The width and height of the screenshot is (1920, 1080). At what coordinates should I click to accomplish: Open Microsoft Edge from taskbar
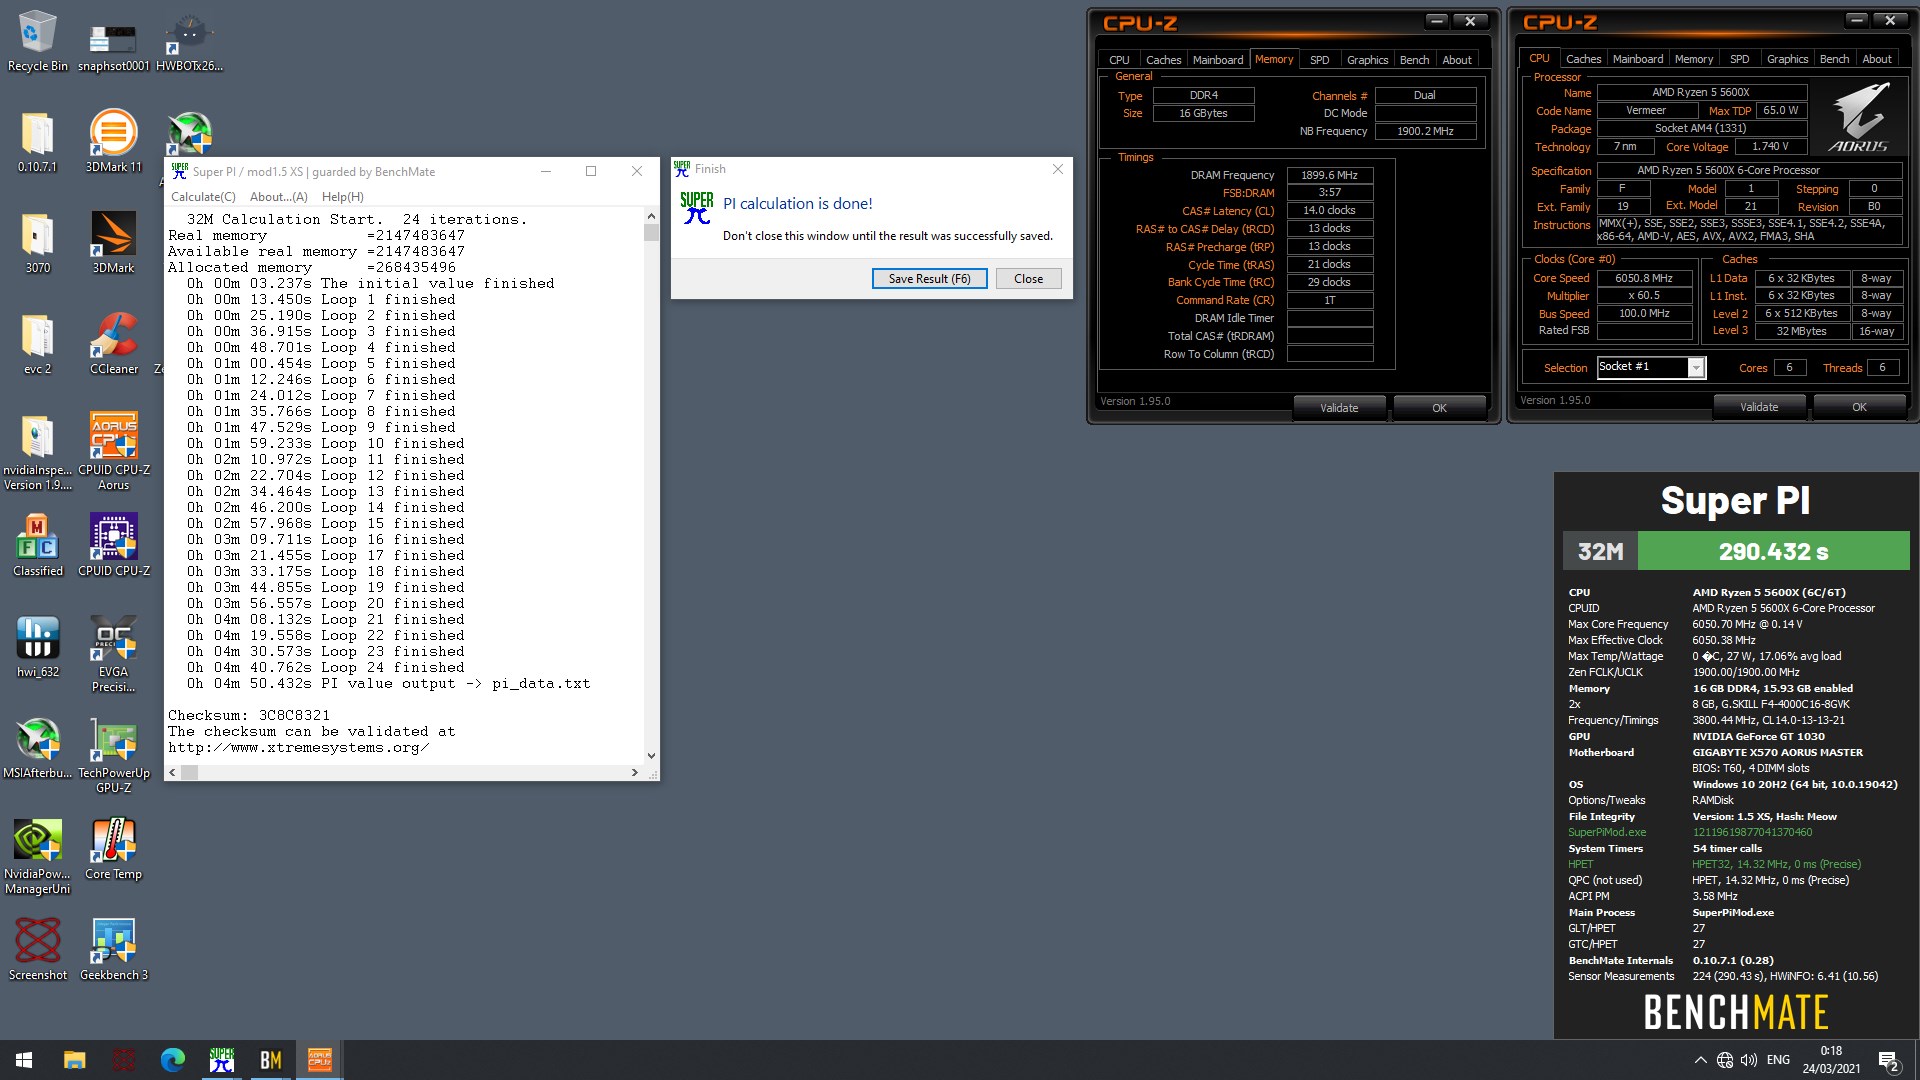[173, 1060]
